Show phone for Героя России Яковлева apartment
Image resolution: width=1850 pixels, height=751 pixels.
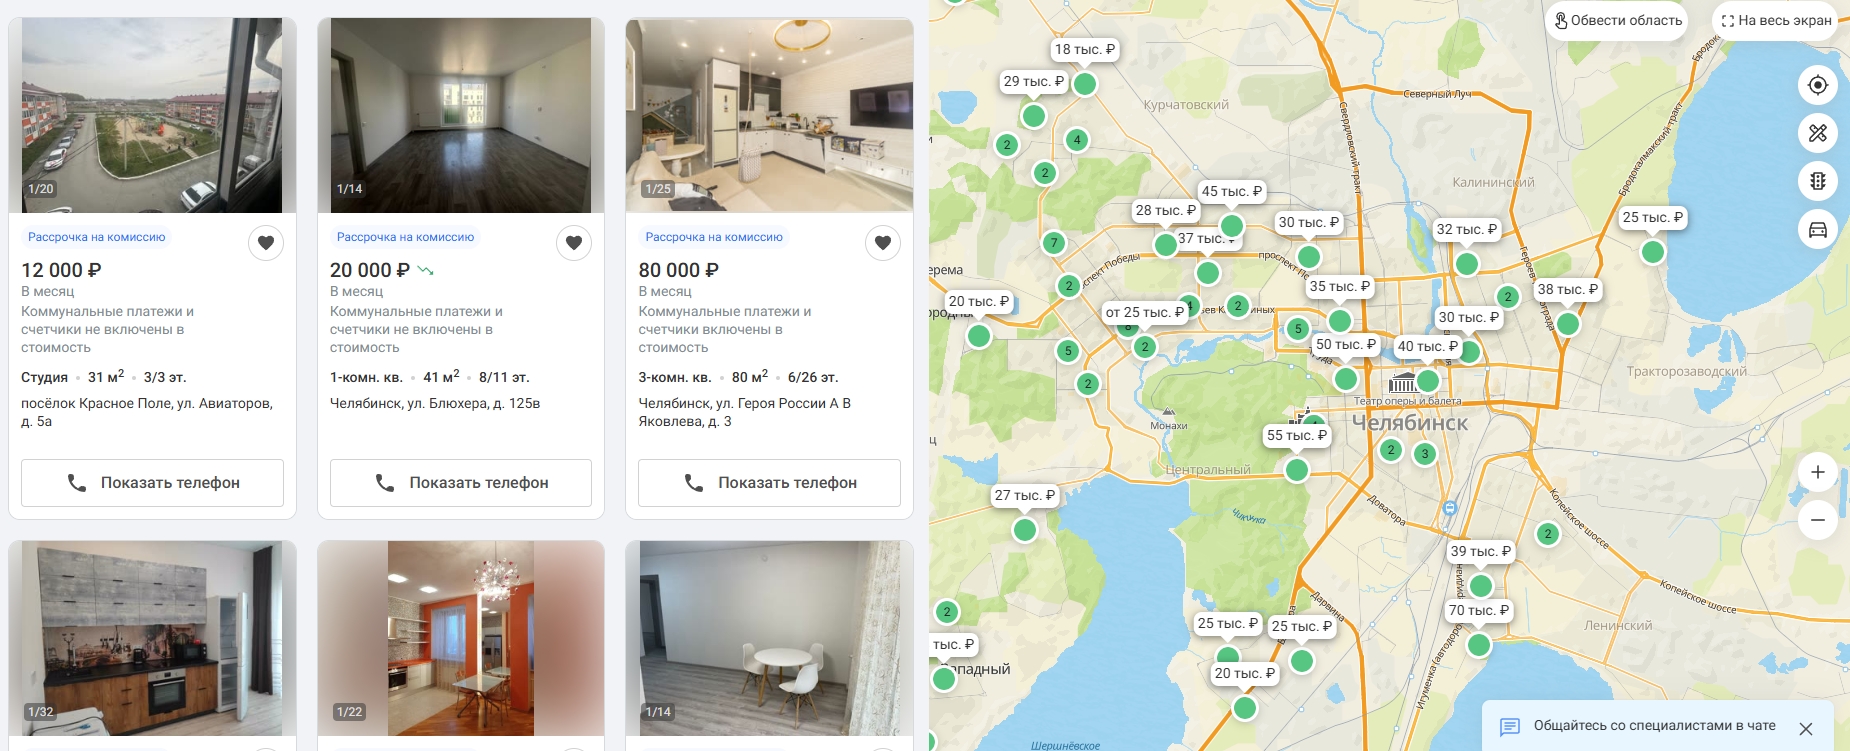[x=769, y=483]
